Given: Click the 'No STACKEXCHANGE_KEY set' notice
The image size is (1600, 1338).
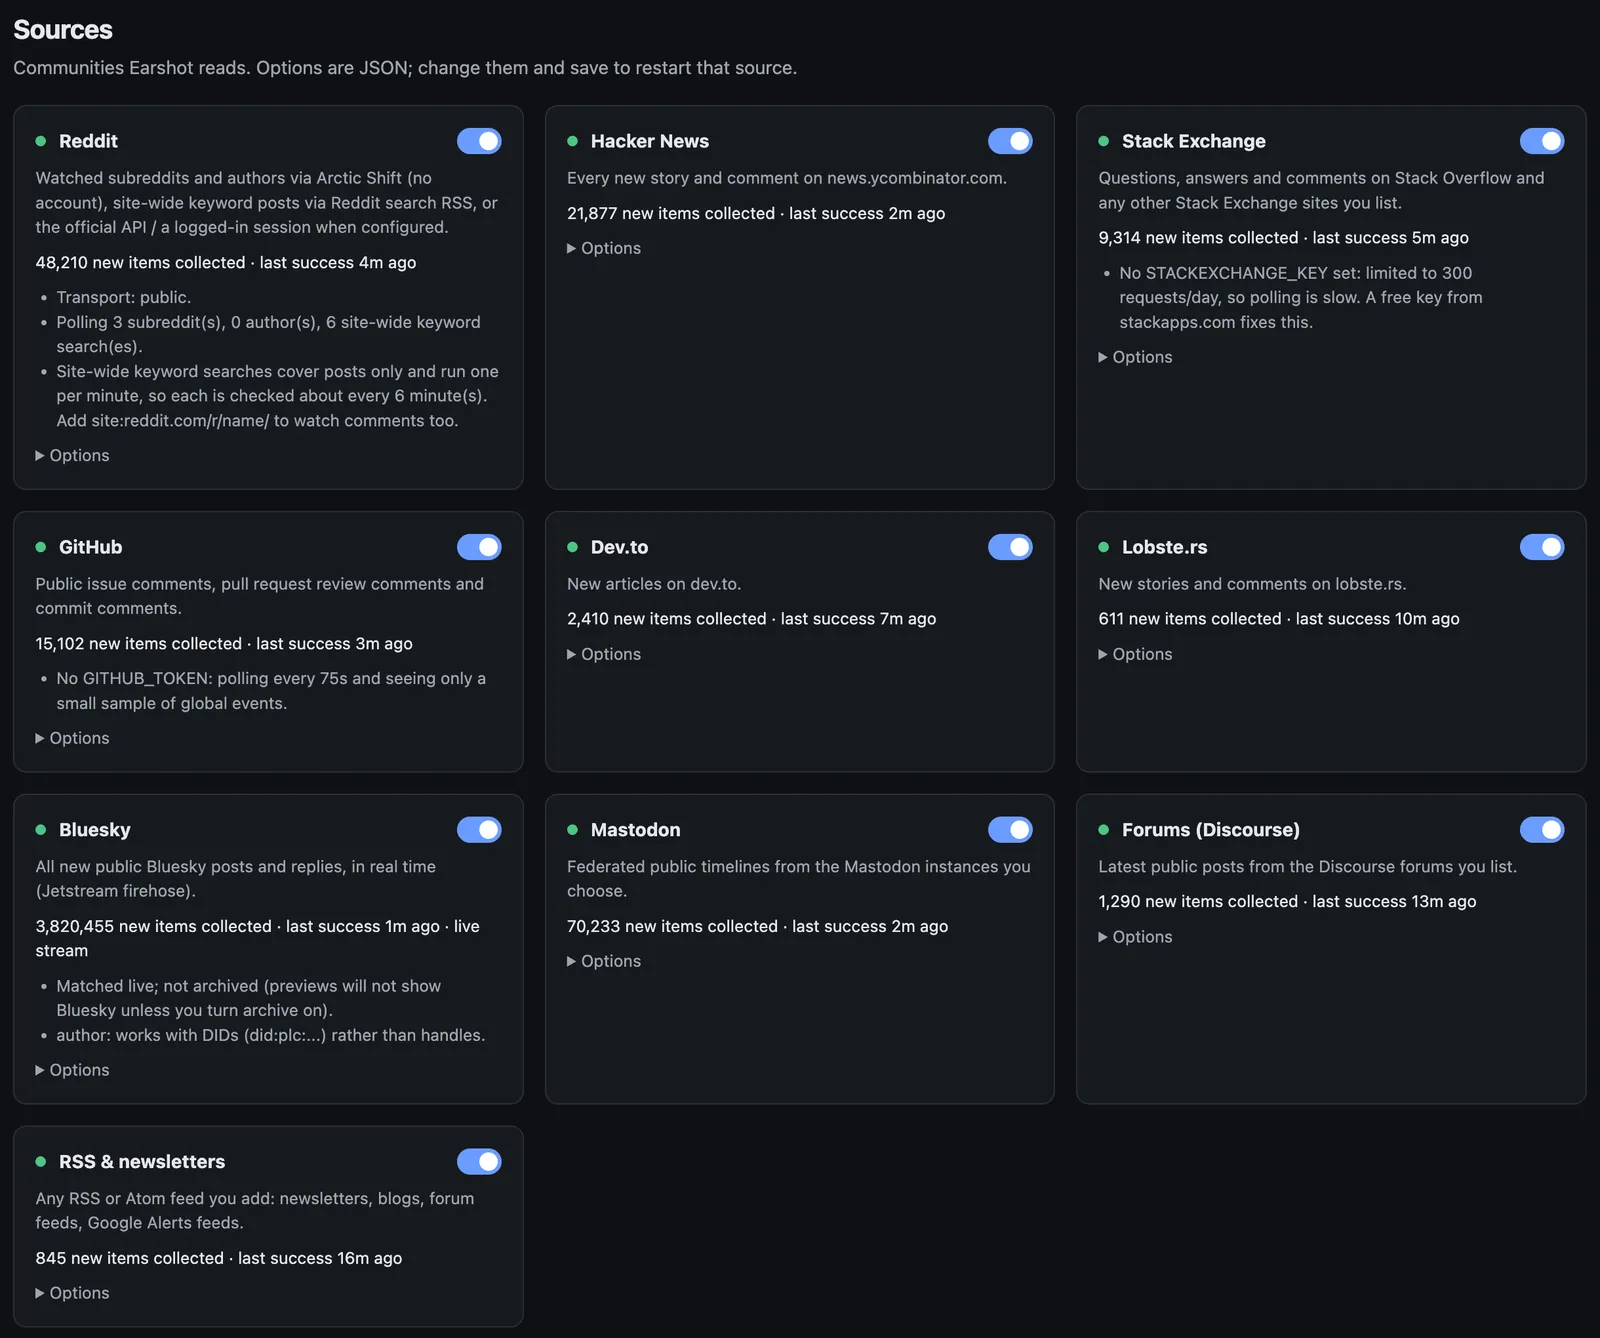Looking at the screenshot, I should (x=1301, y=298).
